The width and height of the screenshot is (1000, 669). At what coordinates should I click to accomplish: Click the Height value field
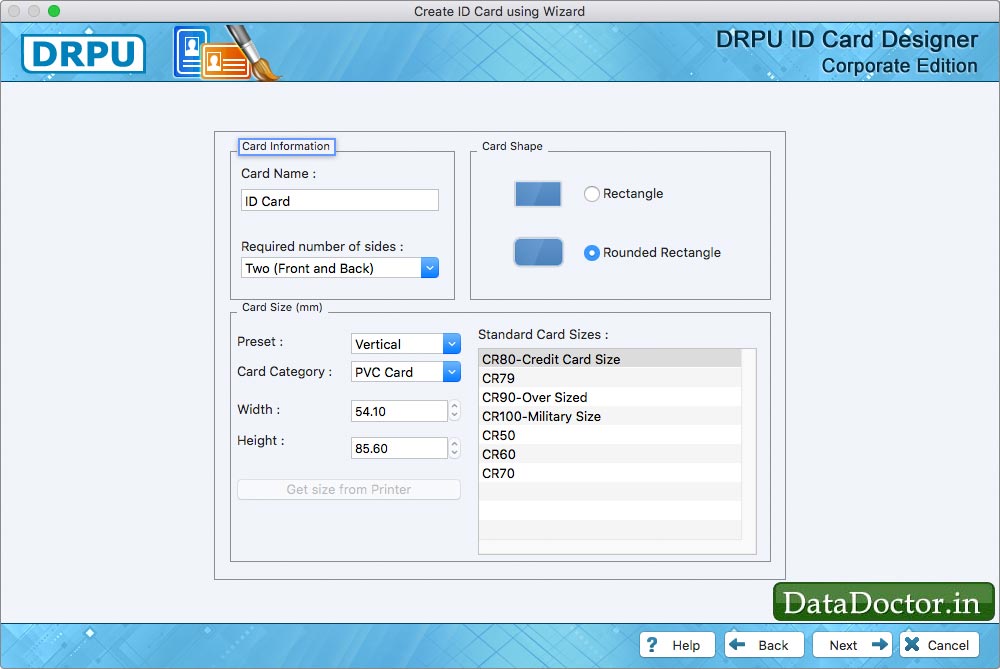pyautogui.click(x=399, y=448)
